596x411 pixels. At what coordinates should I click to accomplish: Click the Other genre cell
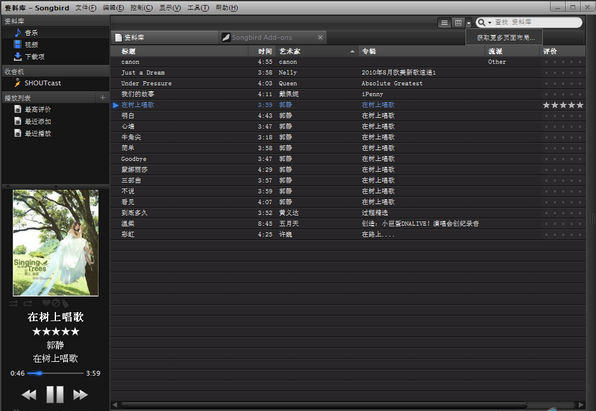(497, 62)
